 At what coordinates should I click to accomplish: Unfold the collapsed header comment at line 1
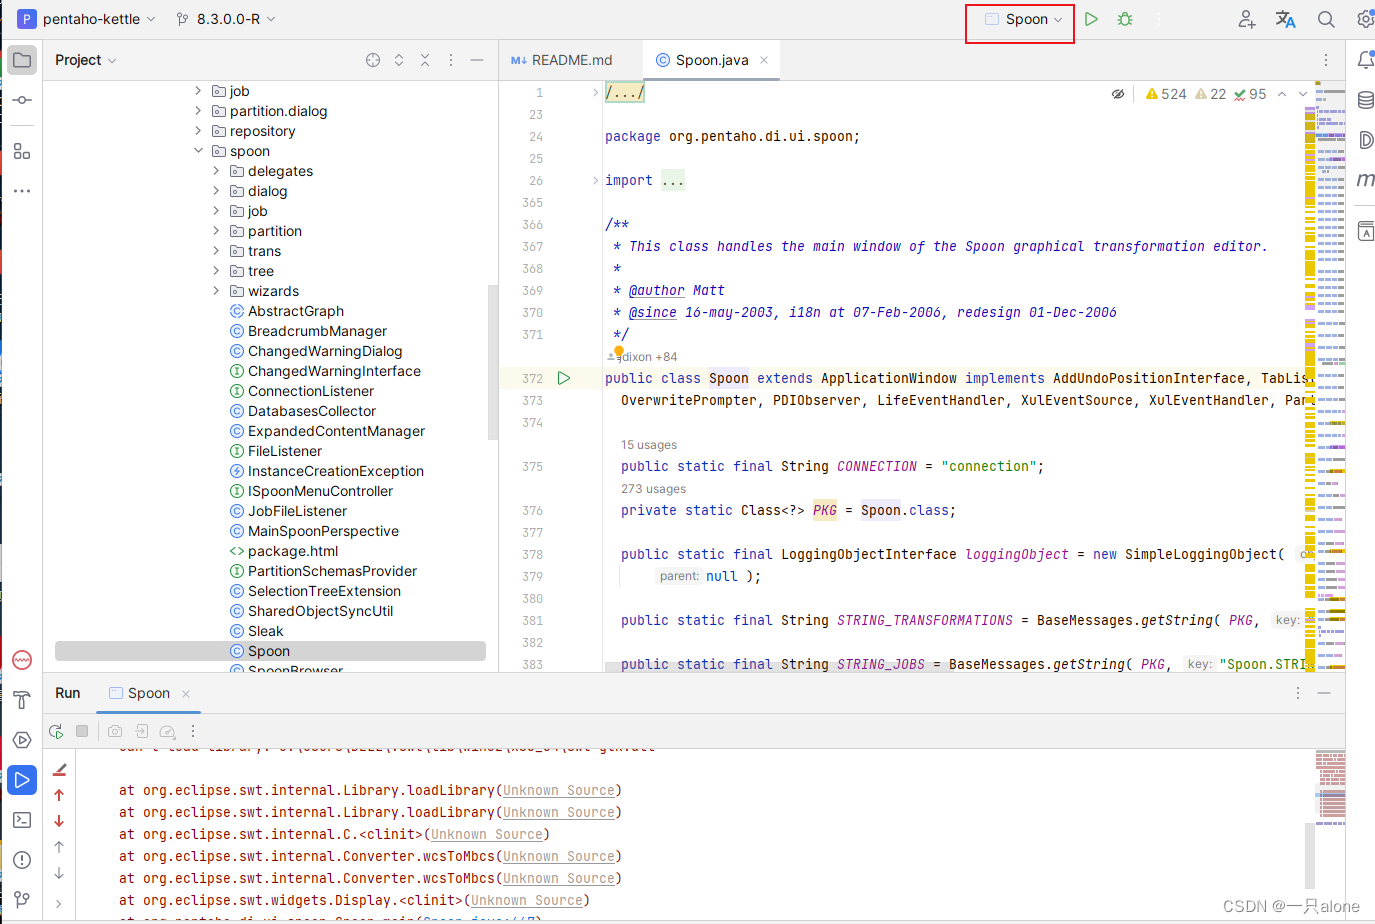coord(595,92)
